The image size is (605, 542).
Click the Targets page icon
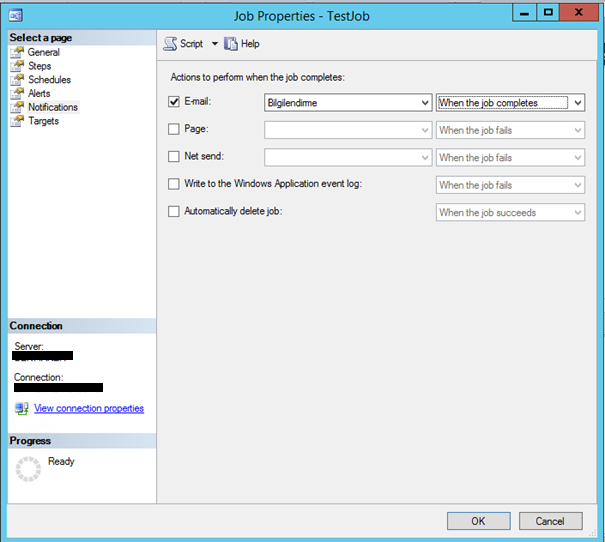tap(17, 121)
